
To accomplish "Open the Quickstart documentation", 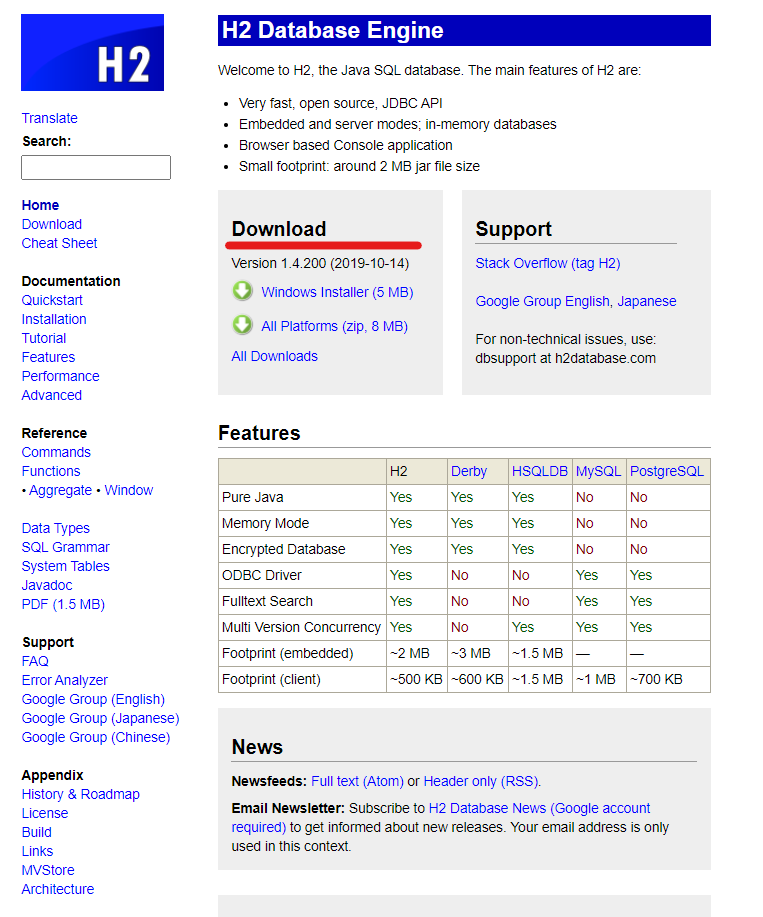I will [x=52, y=300].
